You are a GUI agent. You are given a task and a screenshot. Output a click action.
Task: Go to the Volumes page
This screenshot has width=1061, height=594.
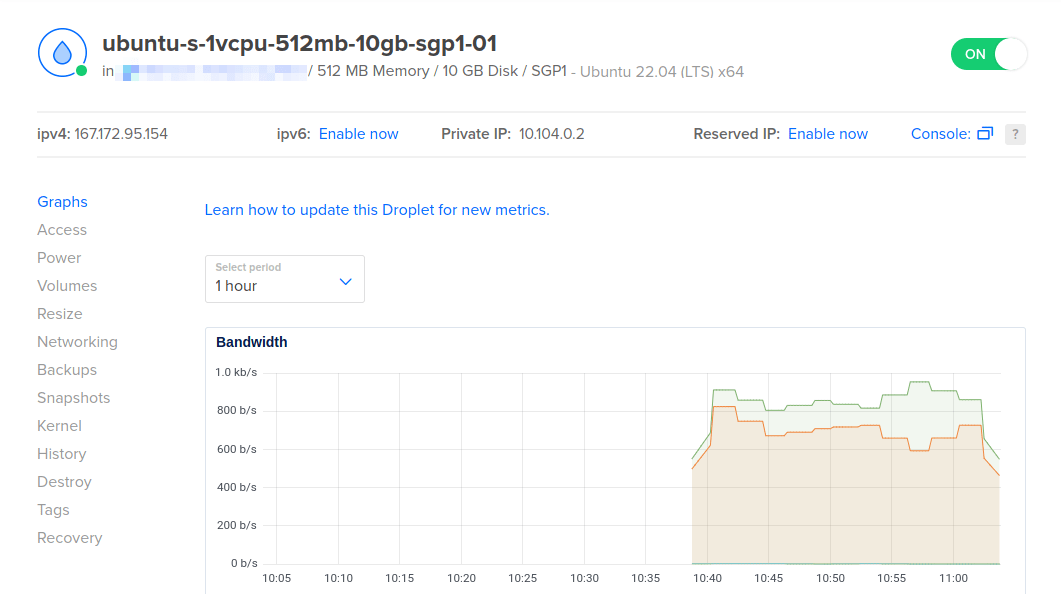point(67,285)
